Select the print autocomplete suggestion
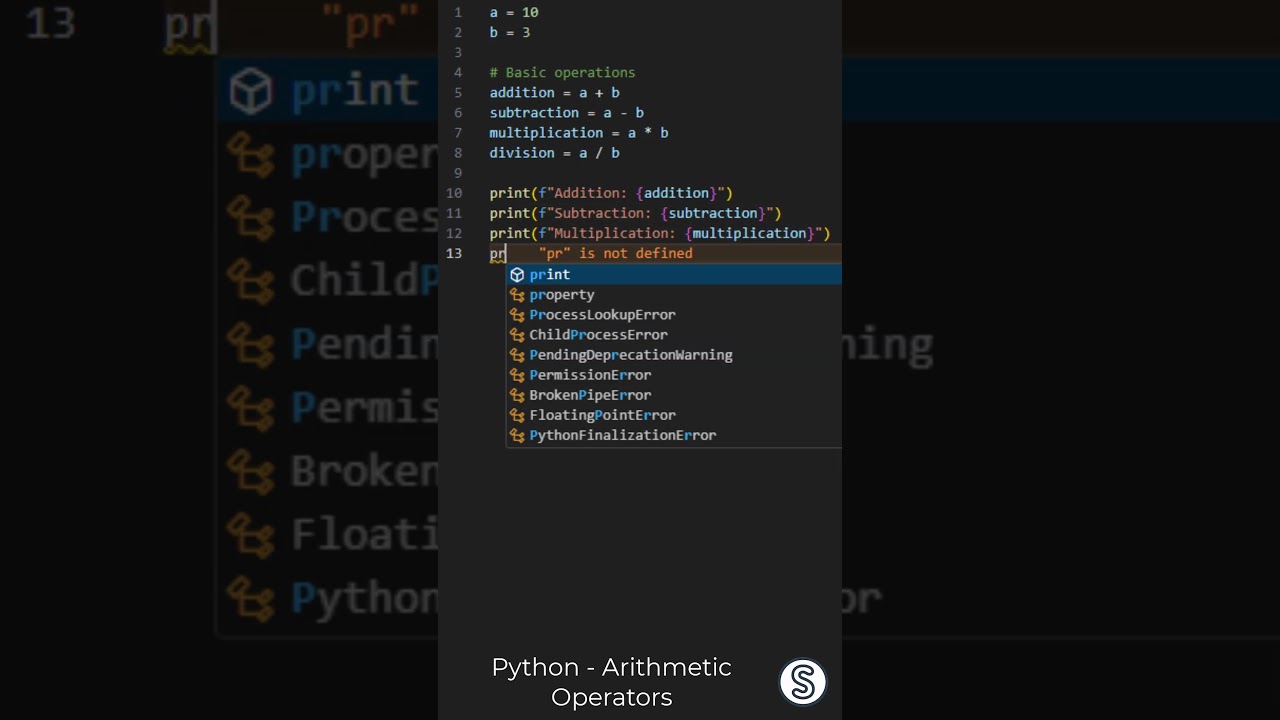Screen dimensions: 1280x720 tap(674, 274)
